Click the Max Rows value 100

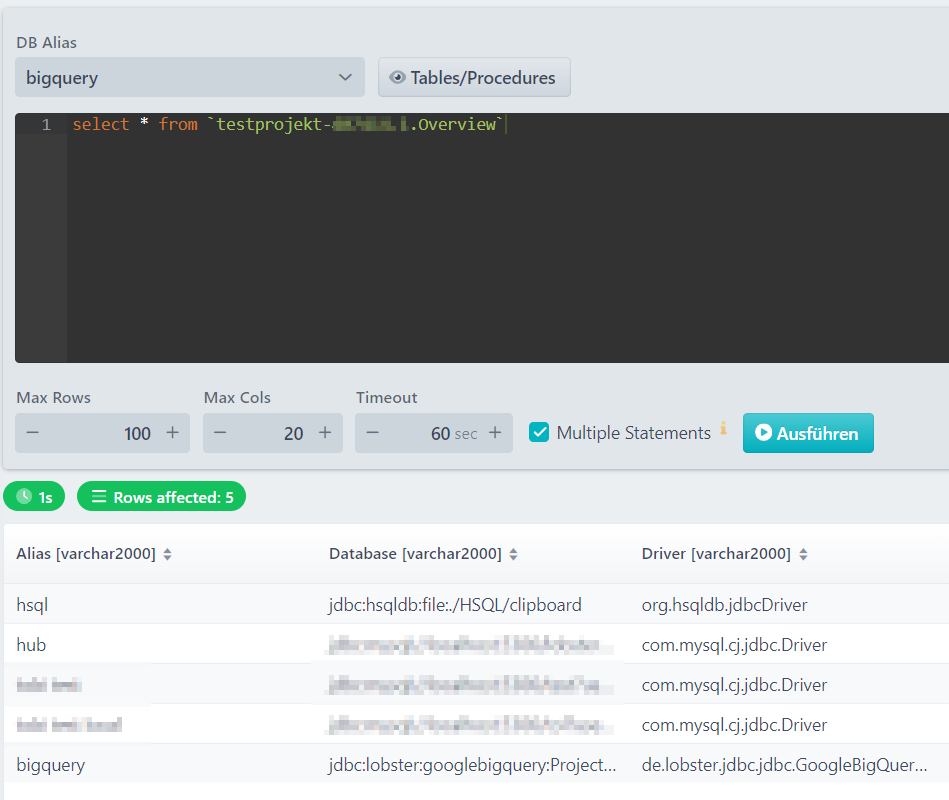137,434
